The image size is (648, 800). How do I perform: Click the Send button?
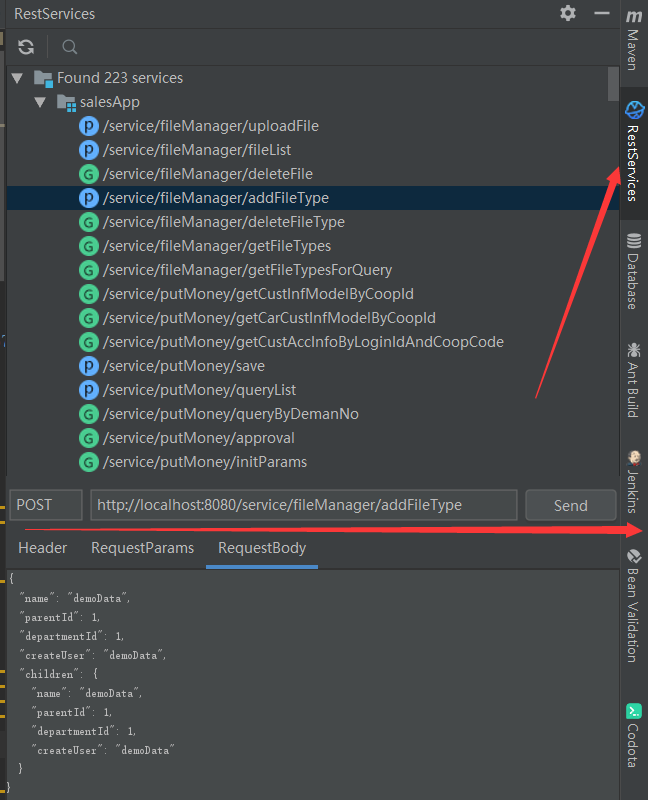click(x=570, y=505)
